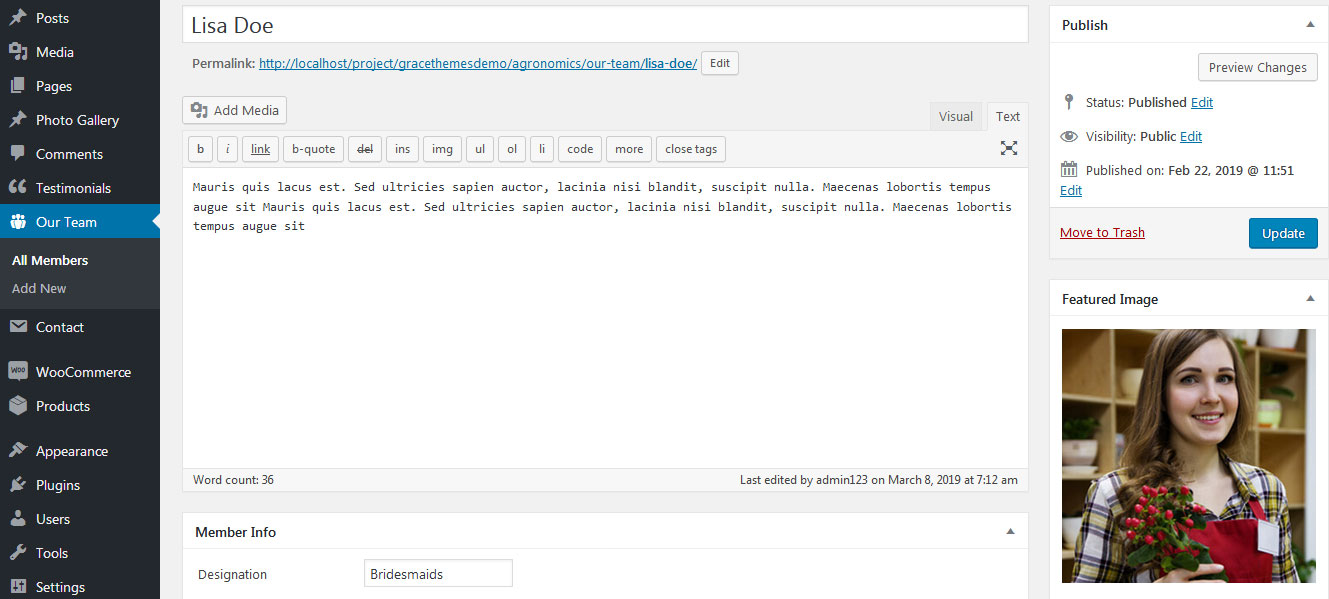Collapse the Publish panel
1329x599 pixels.
pos(1310,24)
